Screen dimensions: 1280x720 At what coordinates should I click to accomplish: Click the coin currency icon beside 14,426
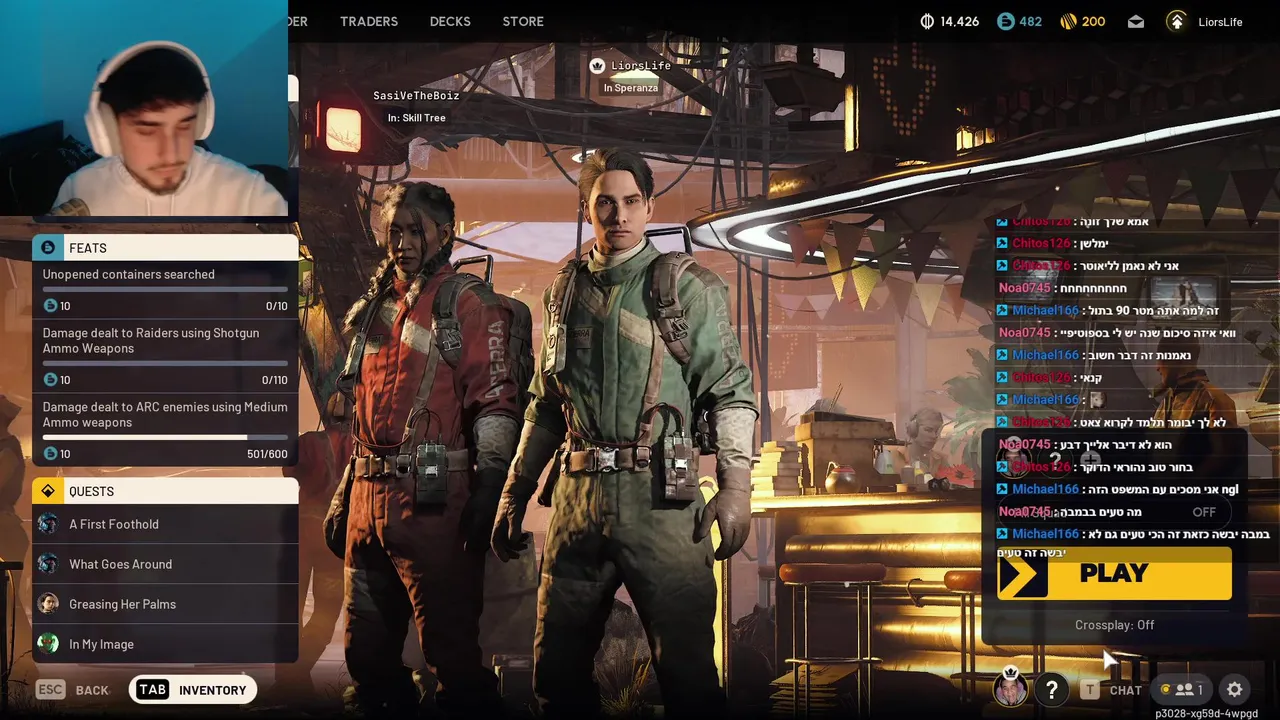tap(927, 21)
